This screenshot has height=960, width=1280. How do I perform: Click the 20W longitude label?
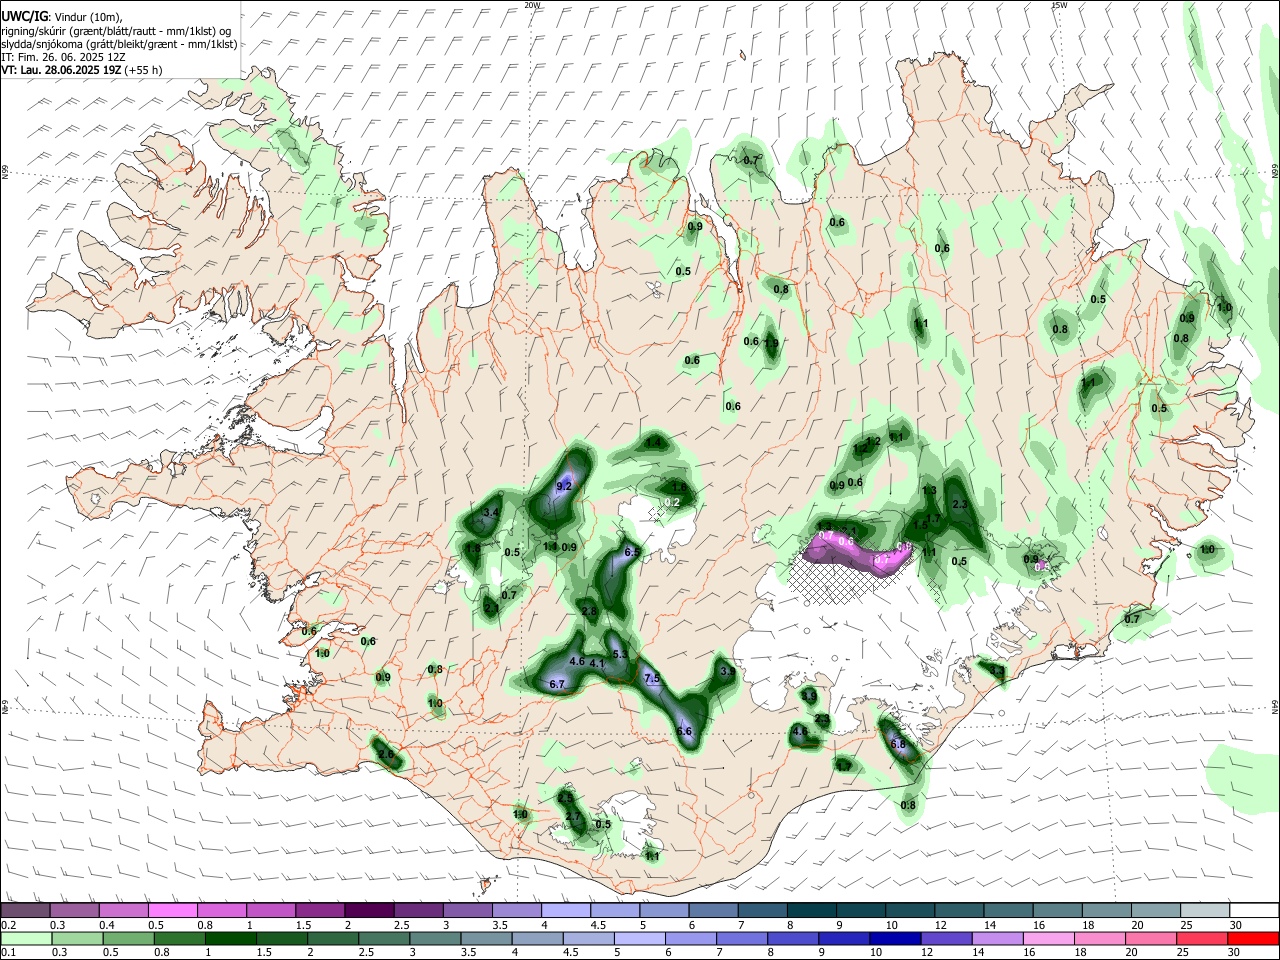coord(532,5)
